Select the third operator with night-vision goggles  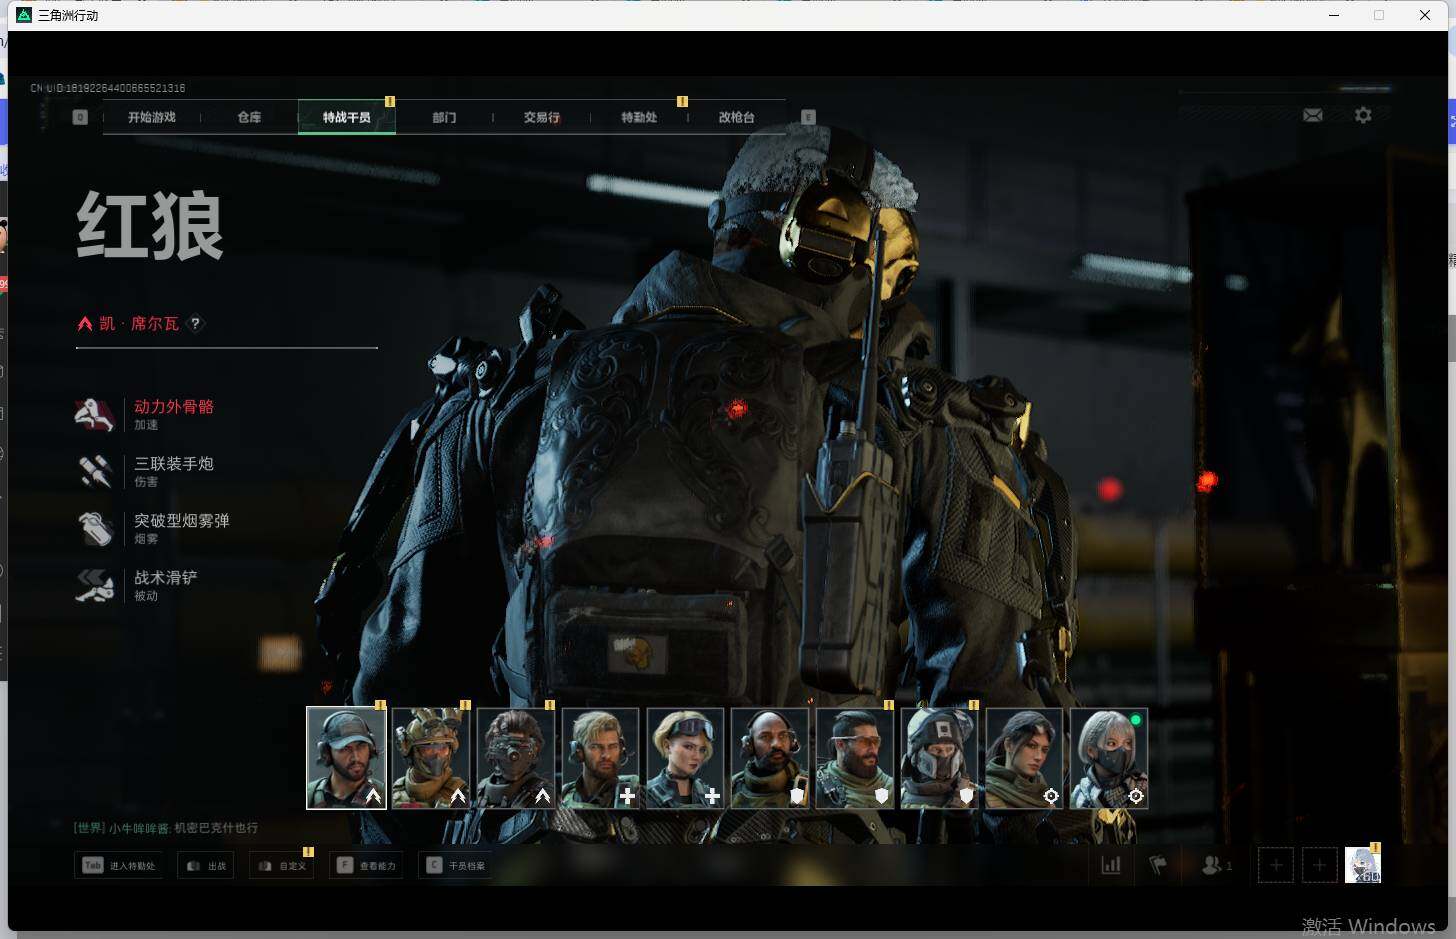516,758
